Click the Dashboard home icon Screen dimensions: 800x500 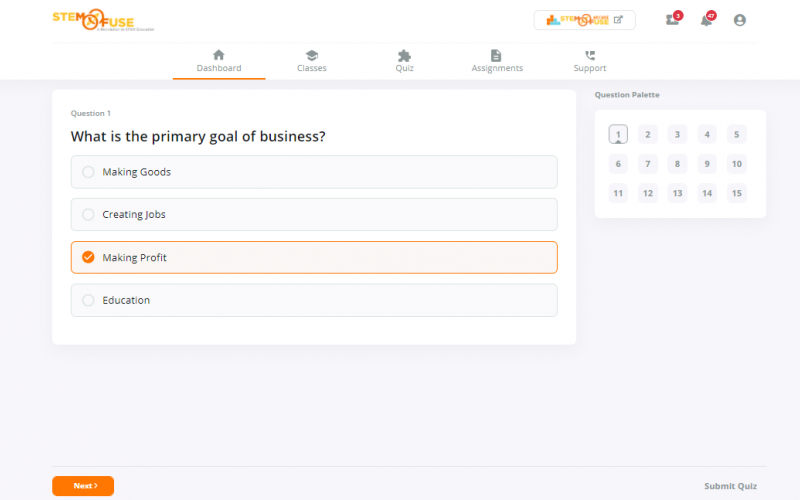tap(219, 55)
